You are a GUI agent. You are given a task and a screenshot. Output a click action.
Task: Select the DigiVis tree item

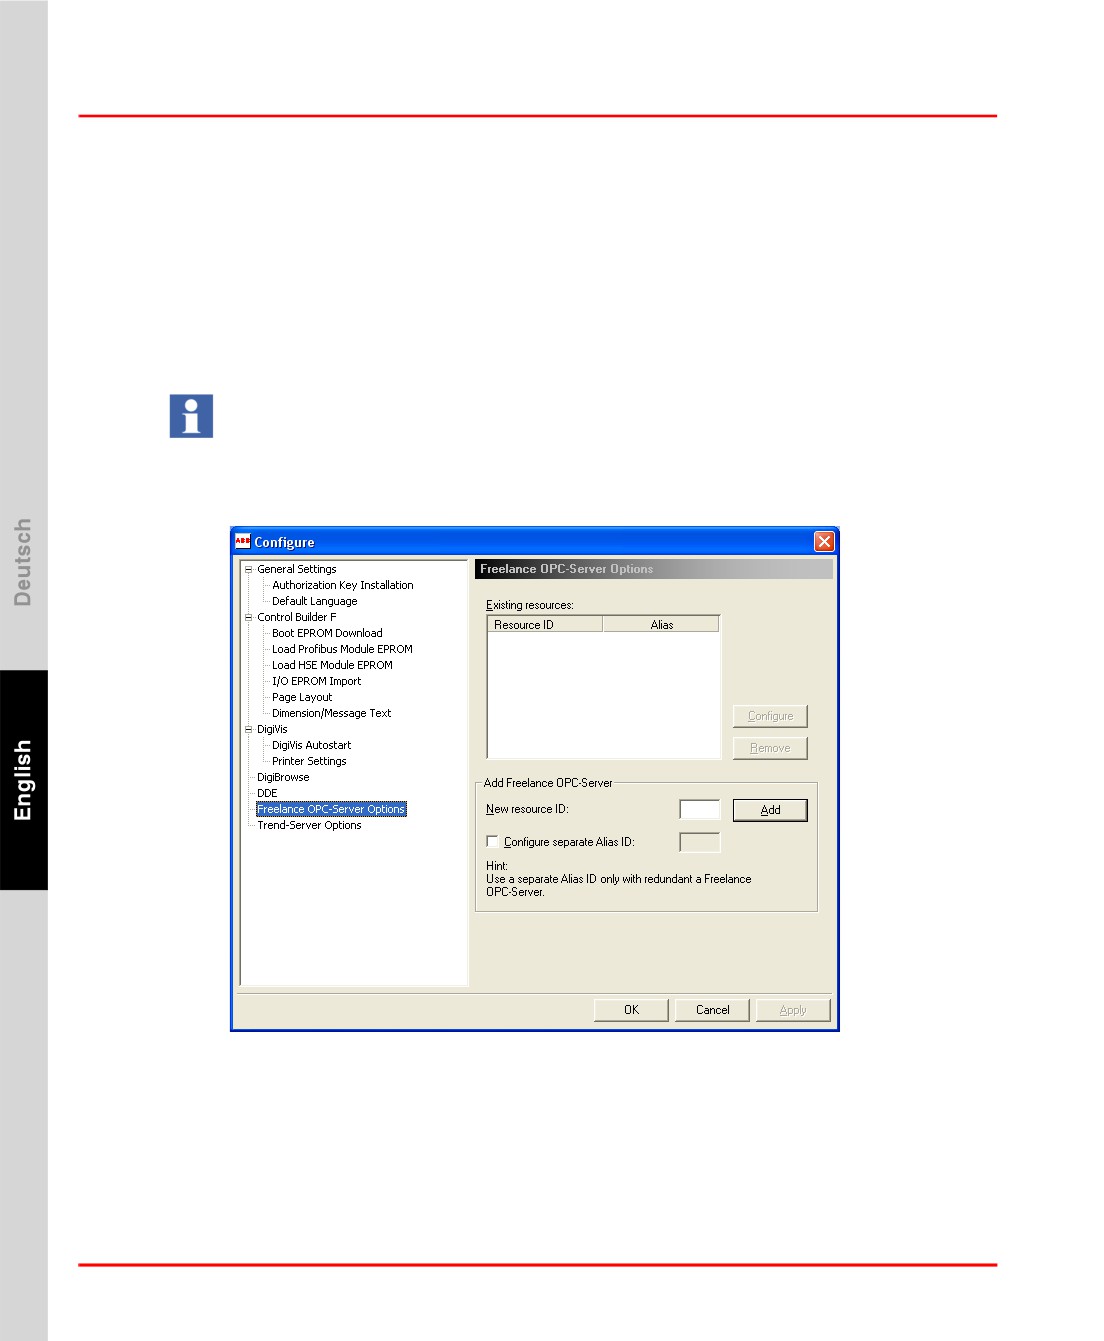(x=272, y=729)
